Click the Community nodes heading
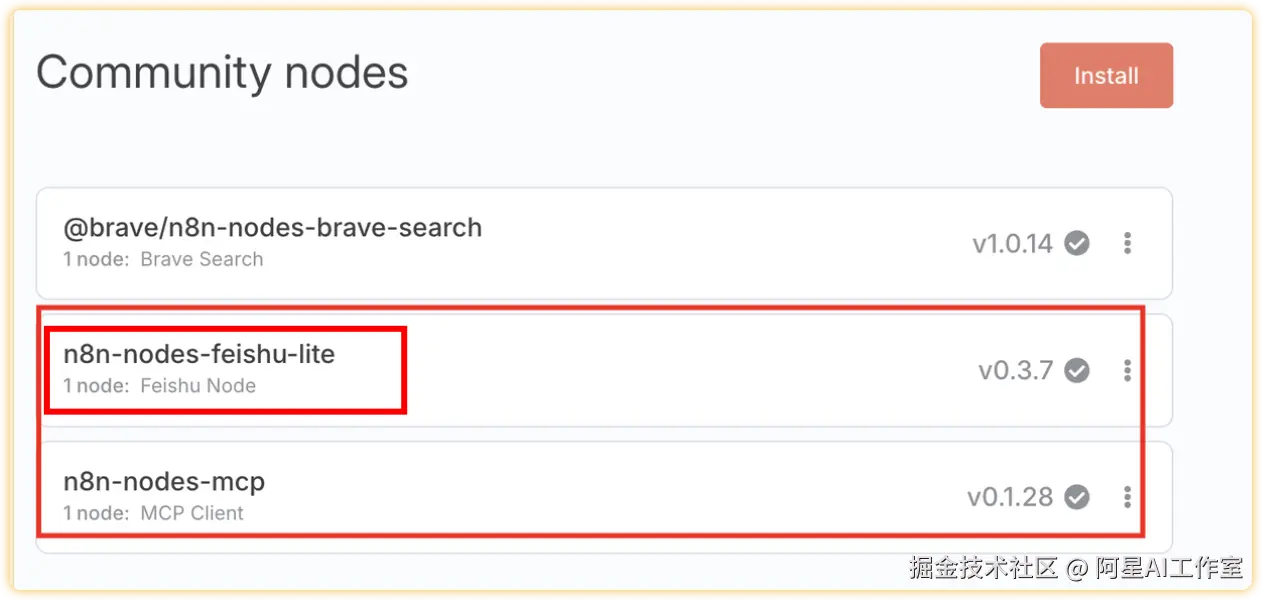Image resolution: width=1262 pixels, height=600 pixels. pyautogui.click(x=222, y=73)
